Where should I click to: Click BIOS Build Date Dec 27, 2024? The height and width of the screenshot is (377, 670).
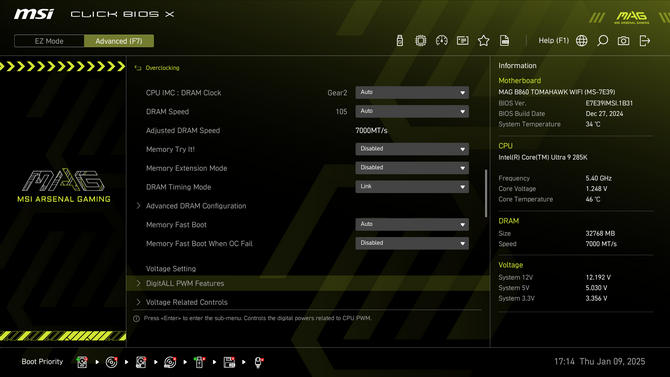click(x=604, y=114)
